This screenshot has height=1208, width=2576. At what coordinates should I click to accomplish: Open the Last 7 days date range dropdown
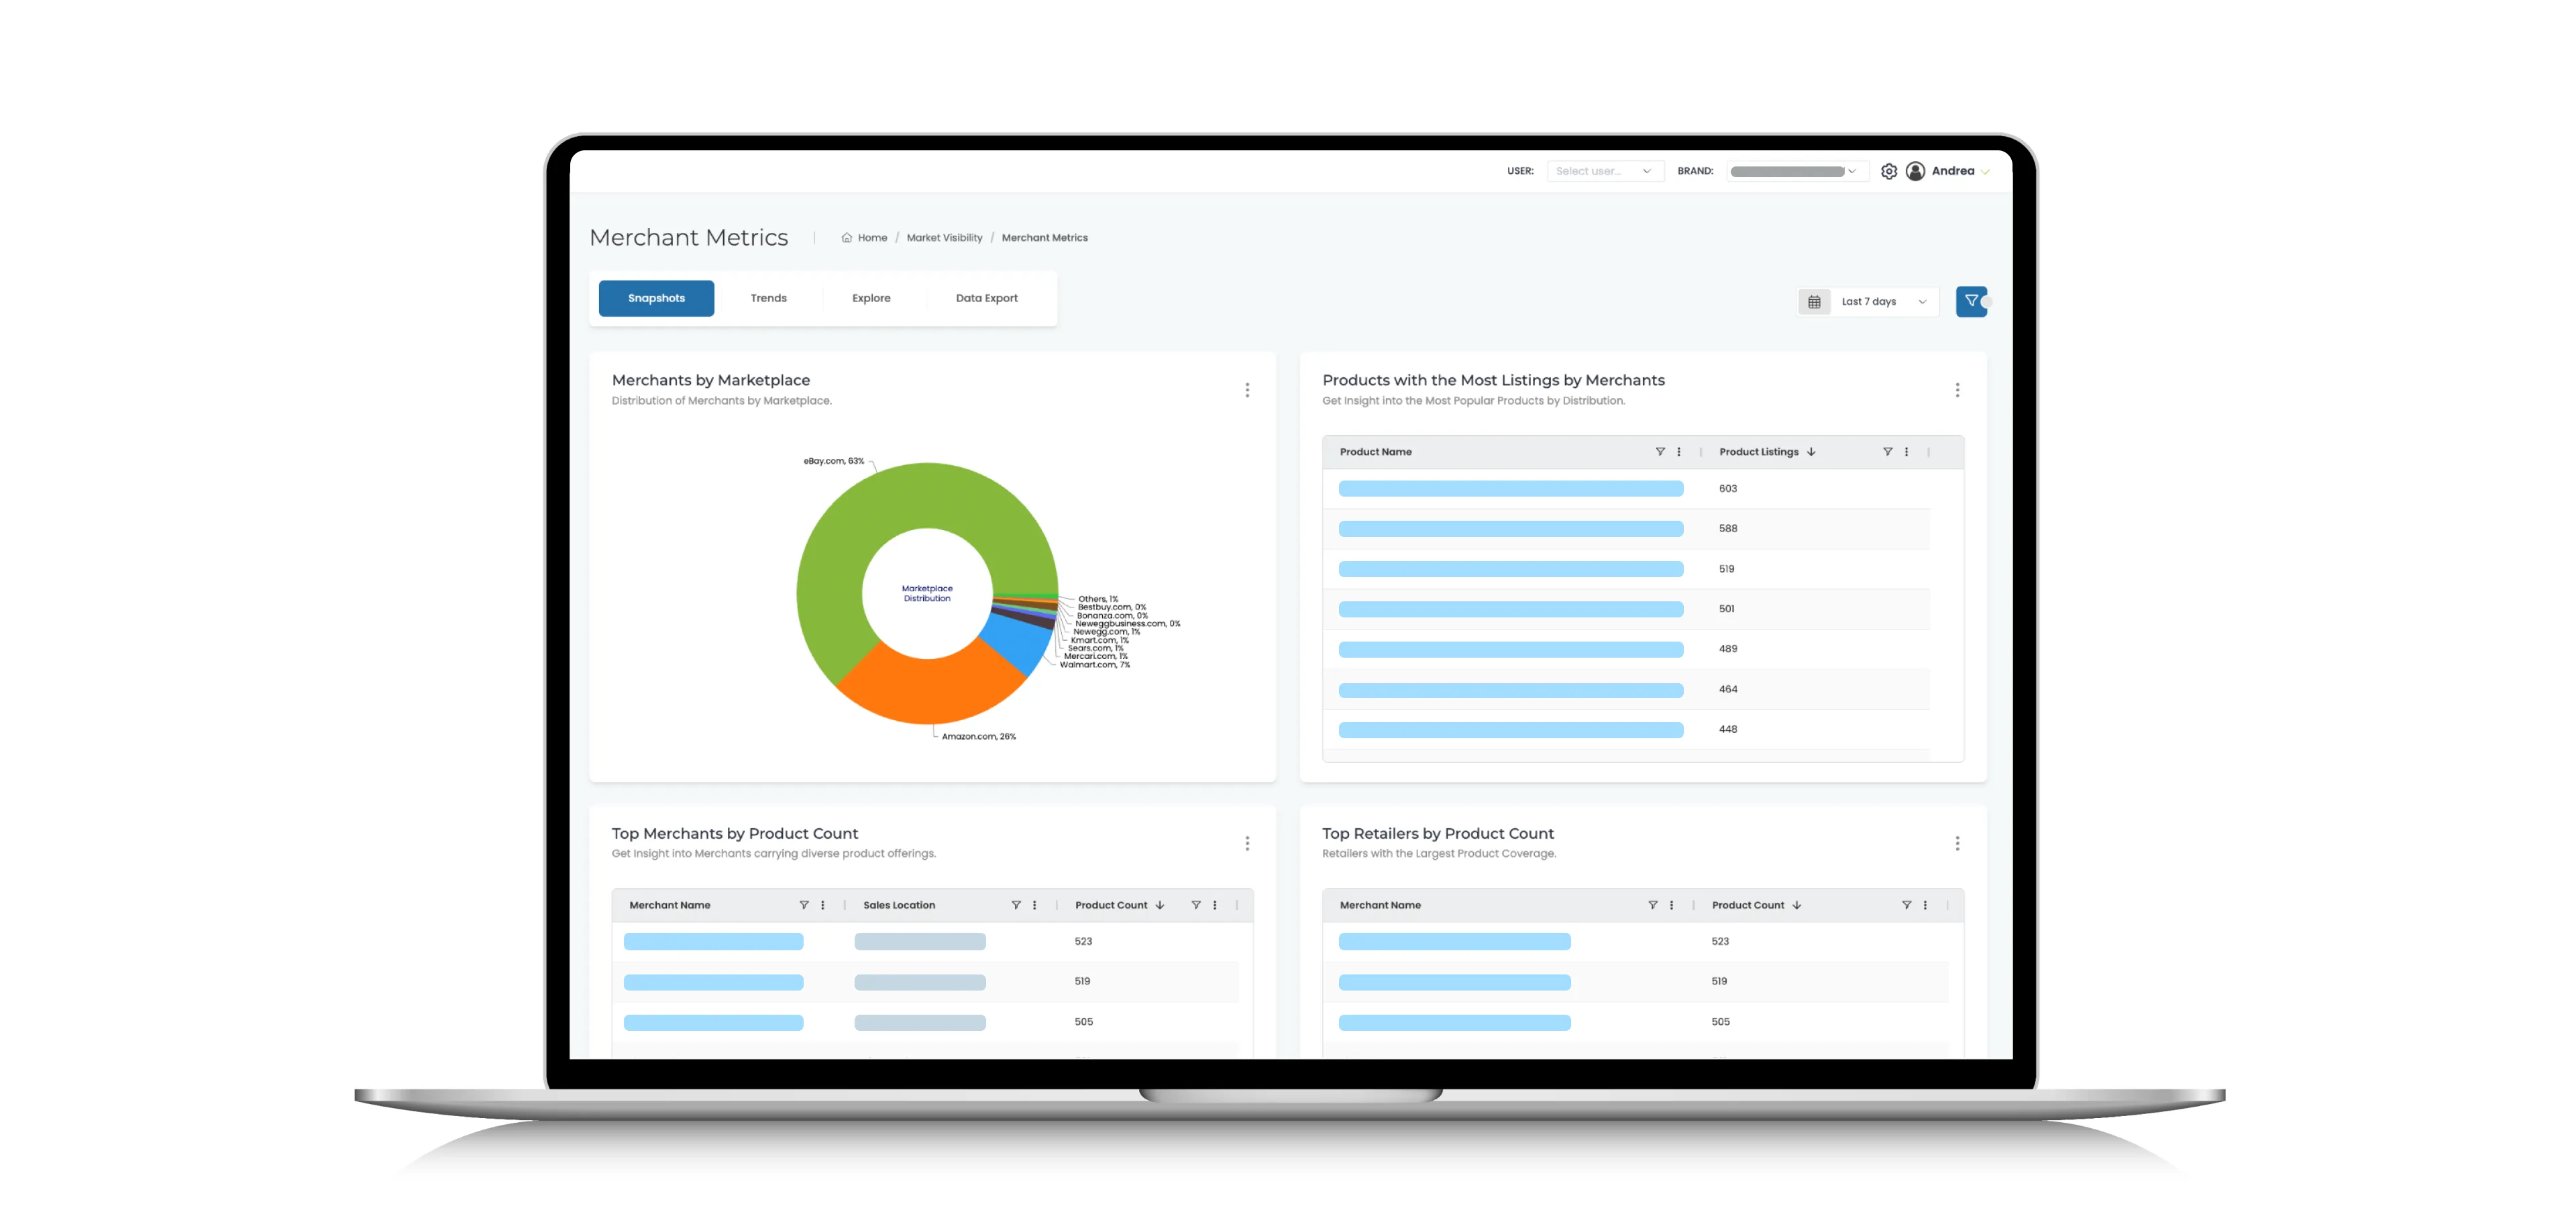point(1880,301)
